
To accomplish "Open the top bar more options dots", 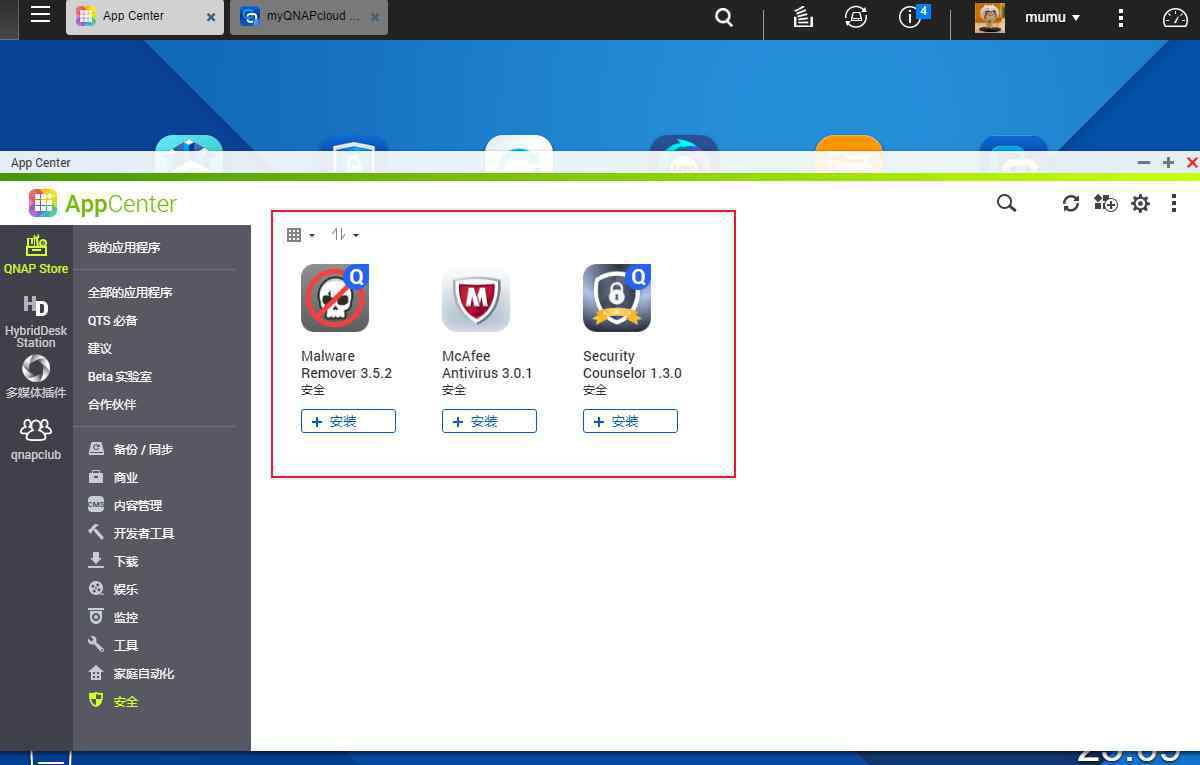I will (1121, 17).
